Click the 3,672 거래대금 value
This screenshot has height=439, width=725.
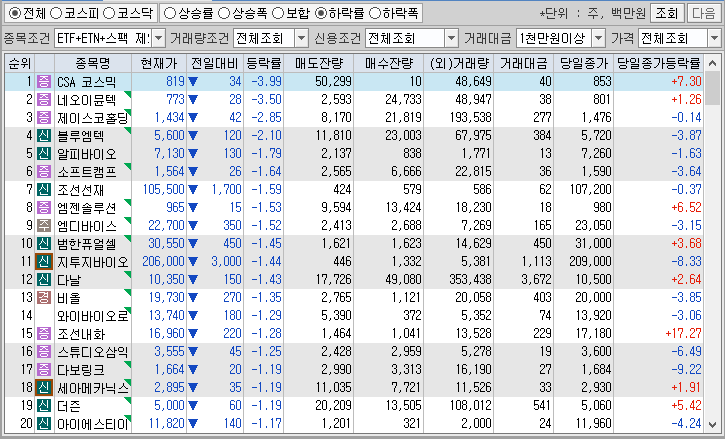[x=536, y=280]
